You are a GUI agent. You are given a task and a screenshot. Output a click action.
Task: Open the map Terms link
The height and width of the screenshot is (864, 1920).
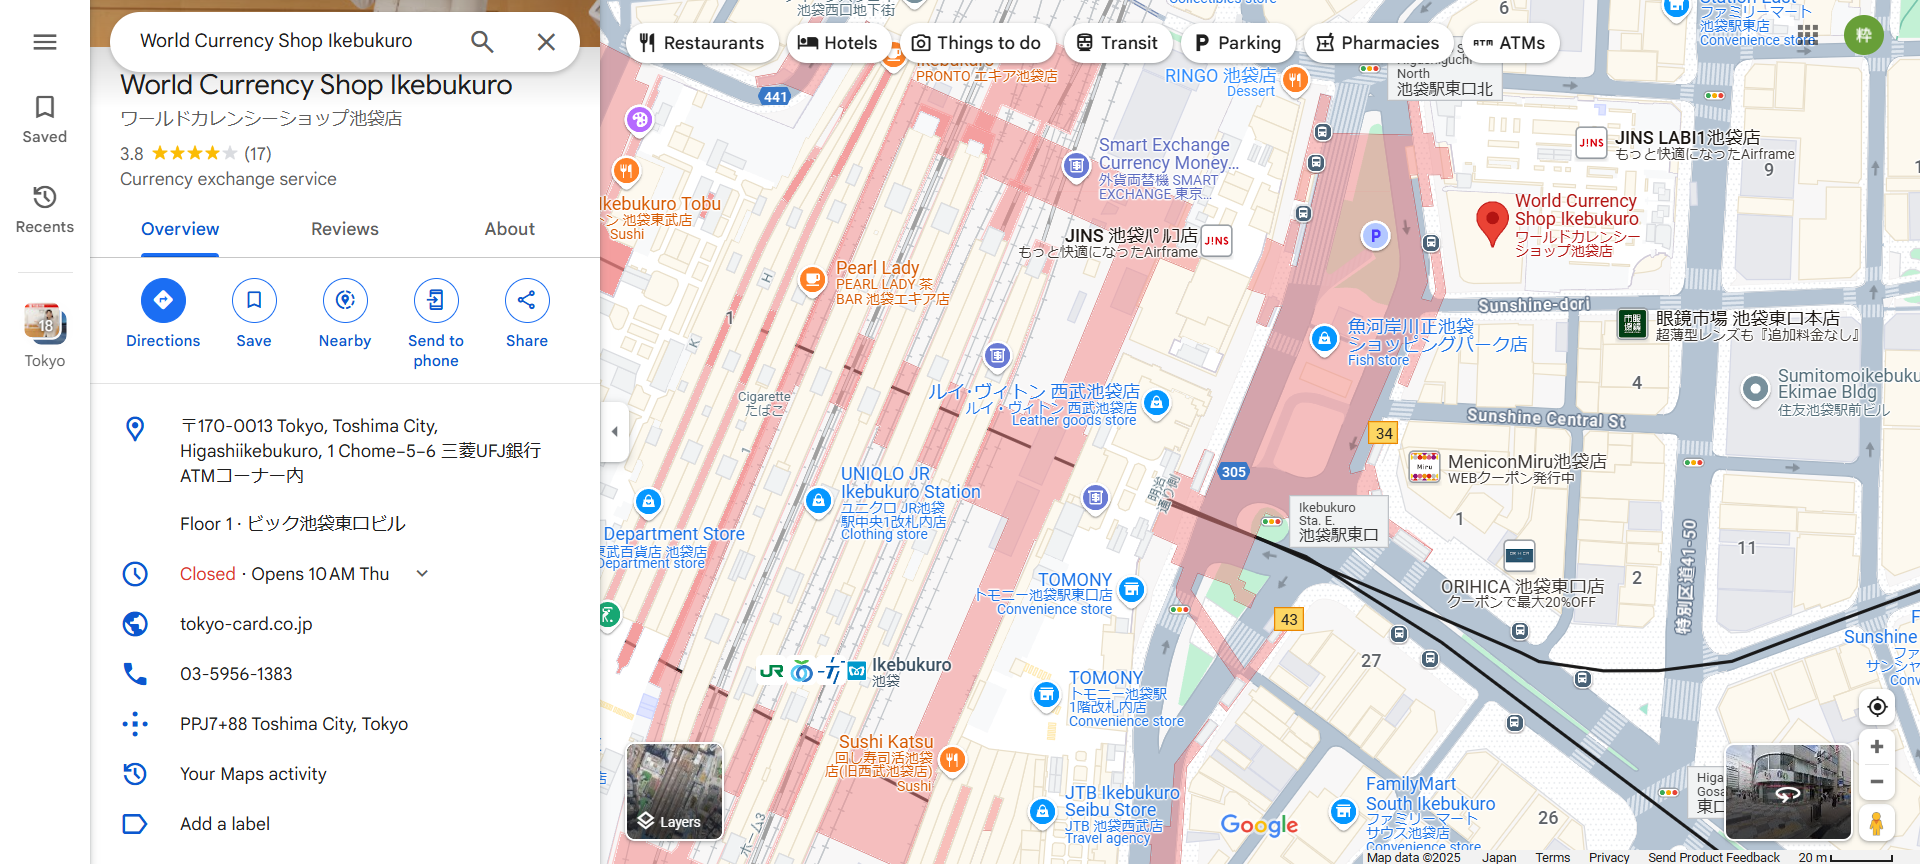[x=1552, y=857]
